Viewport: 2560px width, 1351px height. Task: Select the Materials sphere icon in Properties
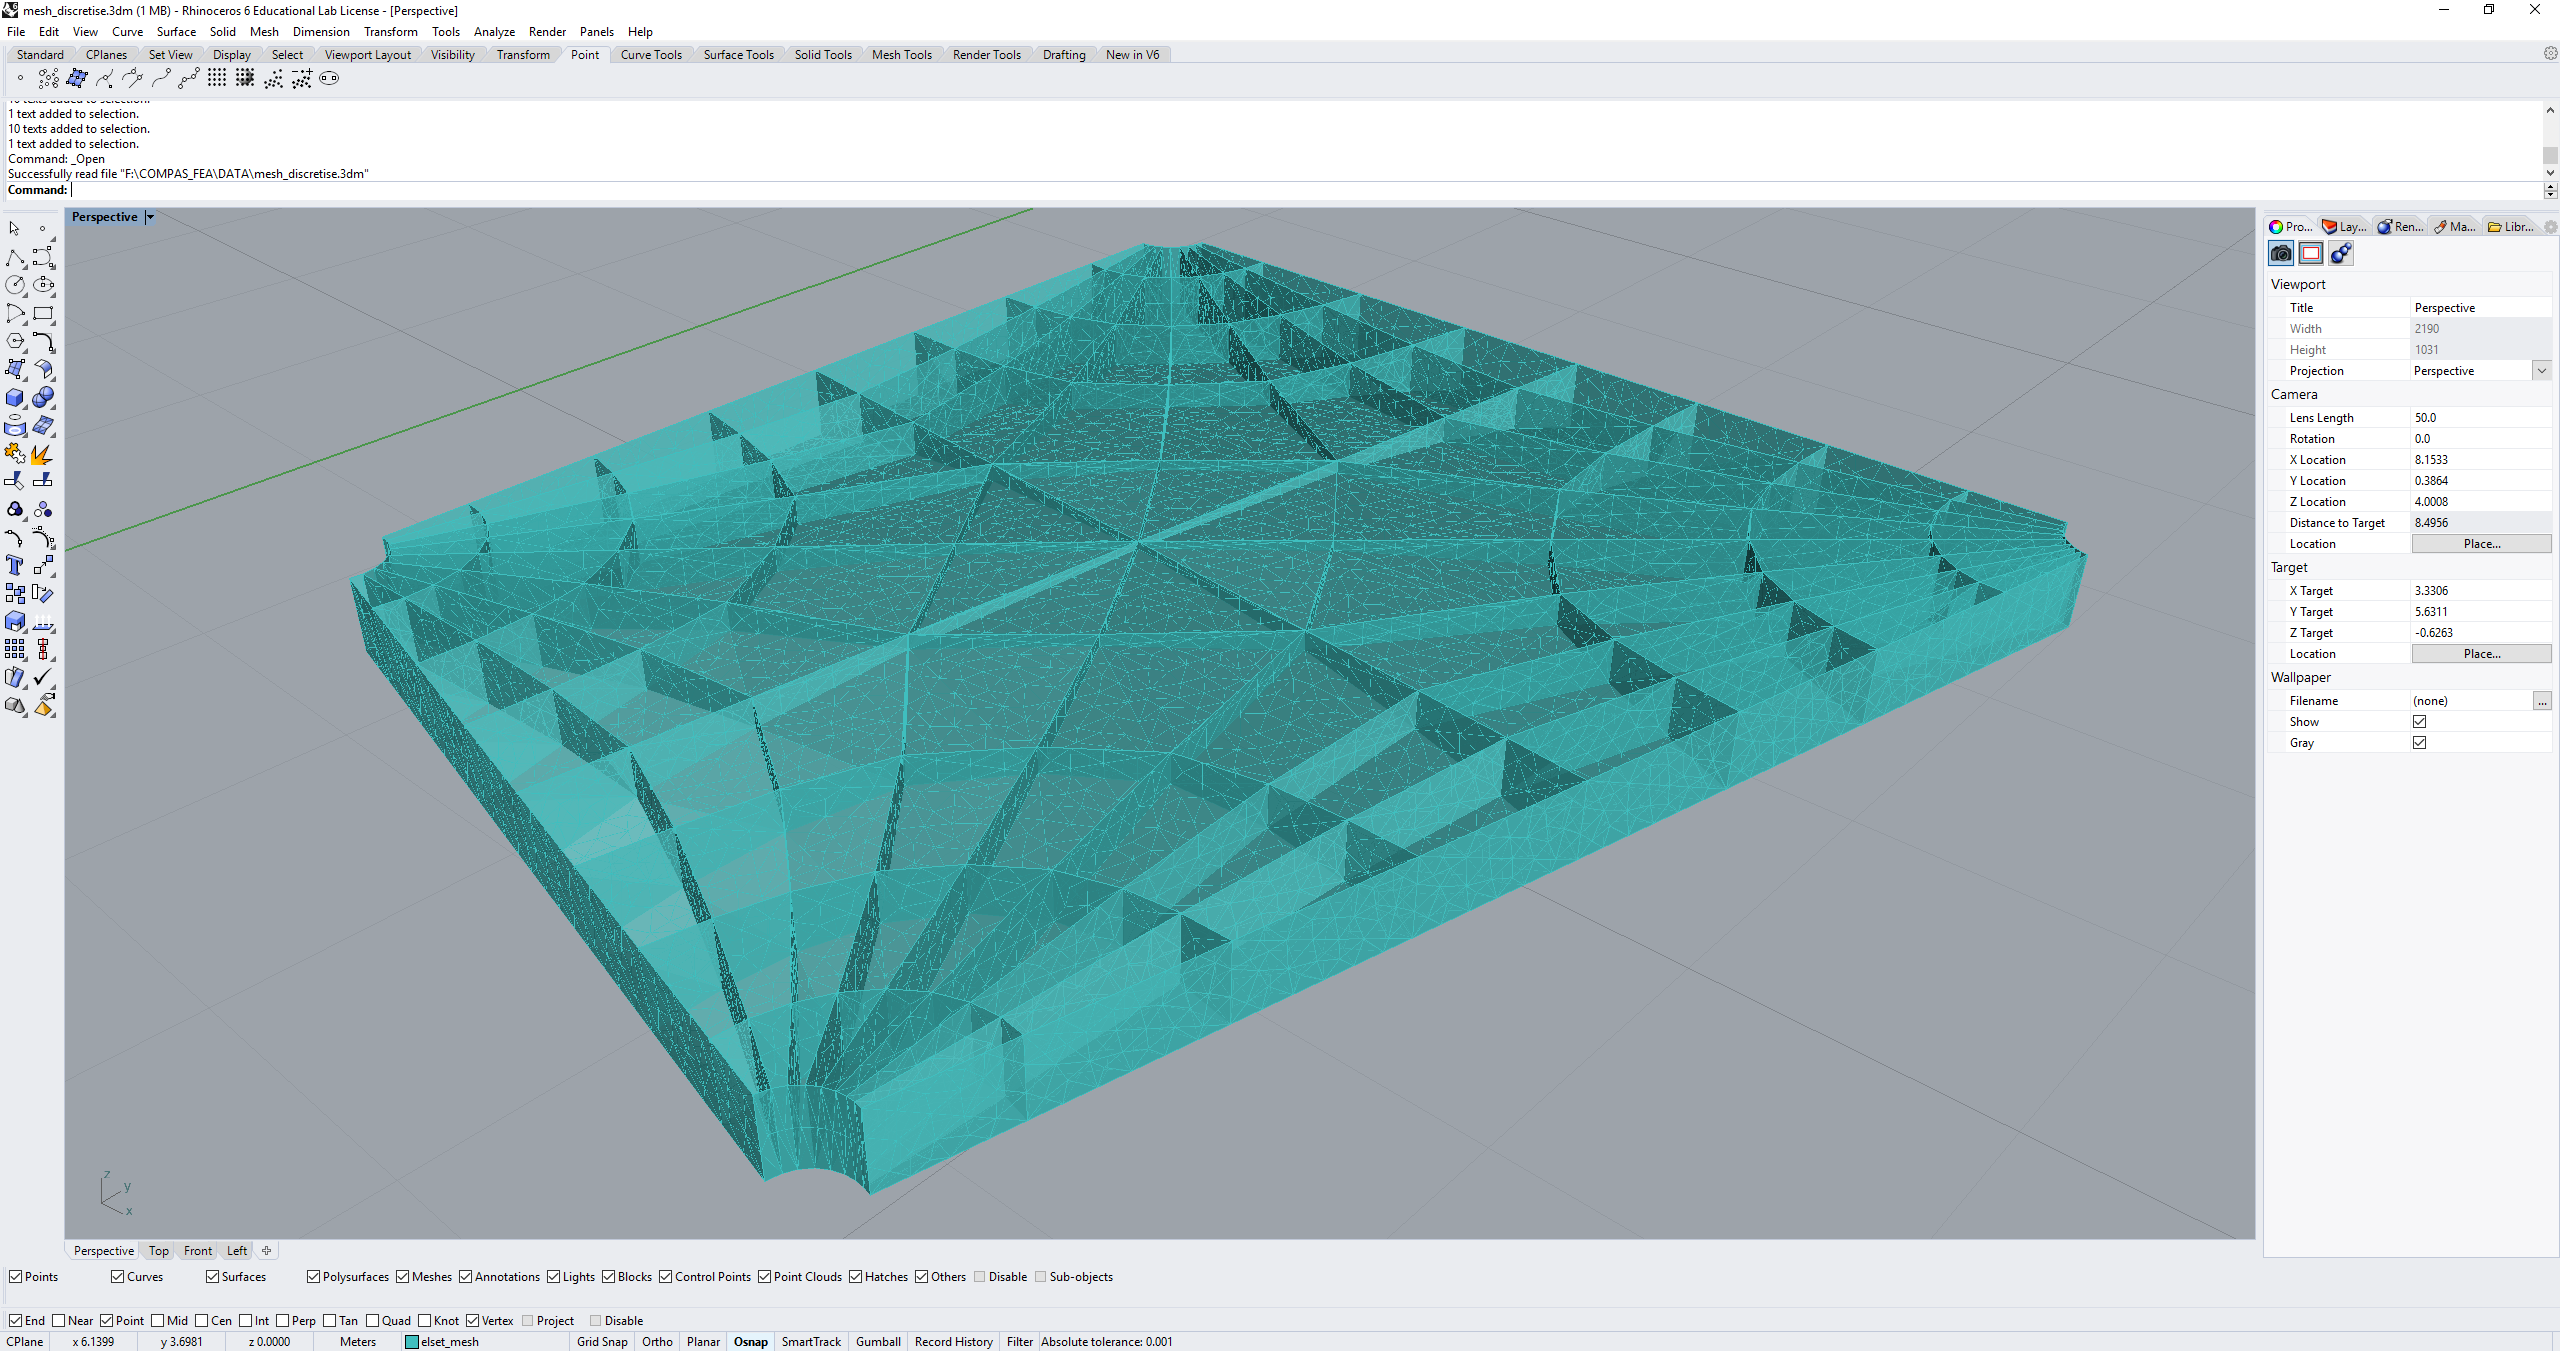tap(2340, 253)
